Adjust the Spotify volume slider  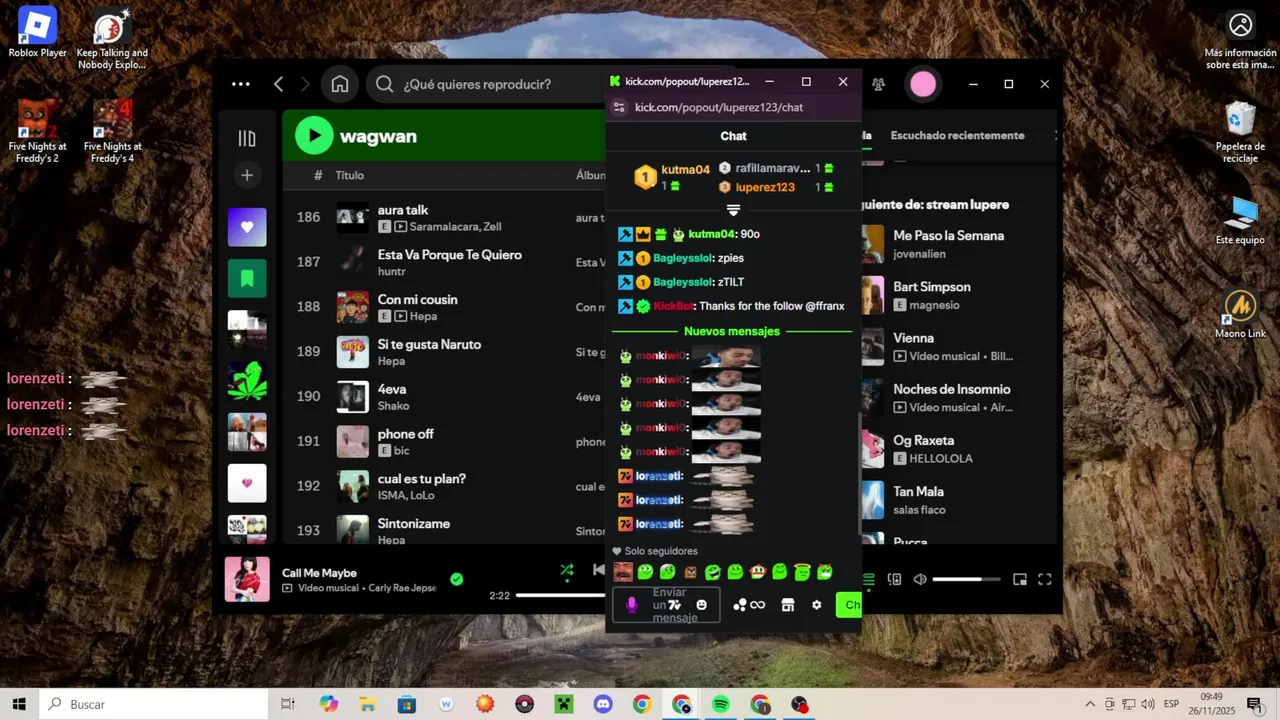[x=966, y=579]
